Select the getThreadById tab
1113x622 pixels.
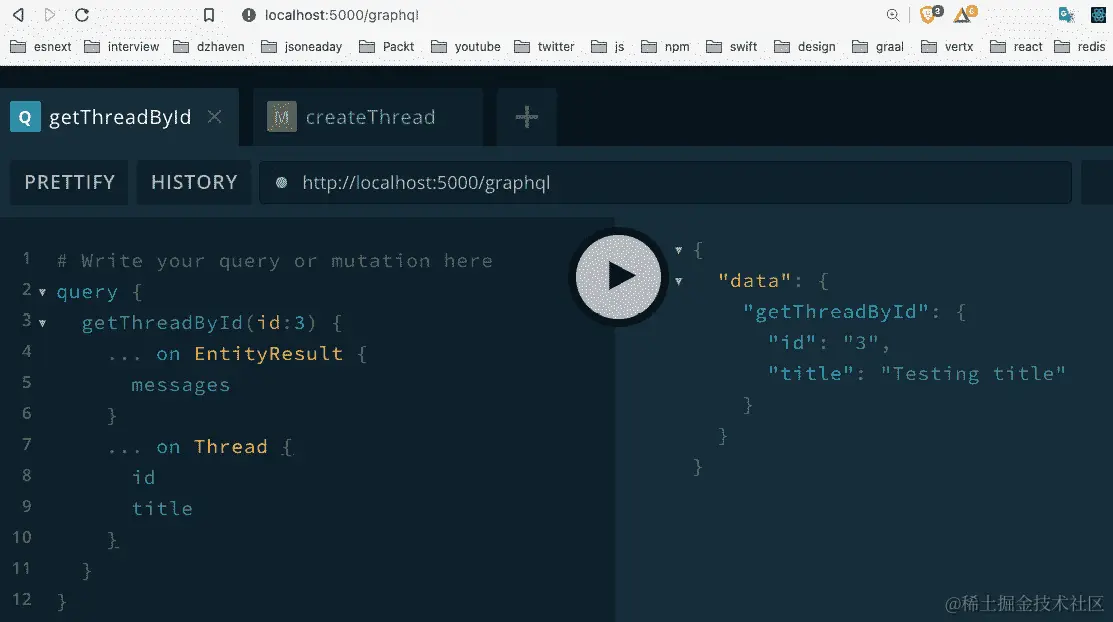pos(120,117)
